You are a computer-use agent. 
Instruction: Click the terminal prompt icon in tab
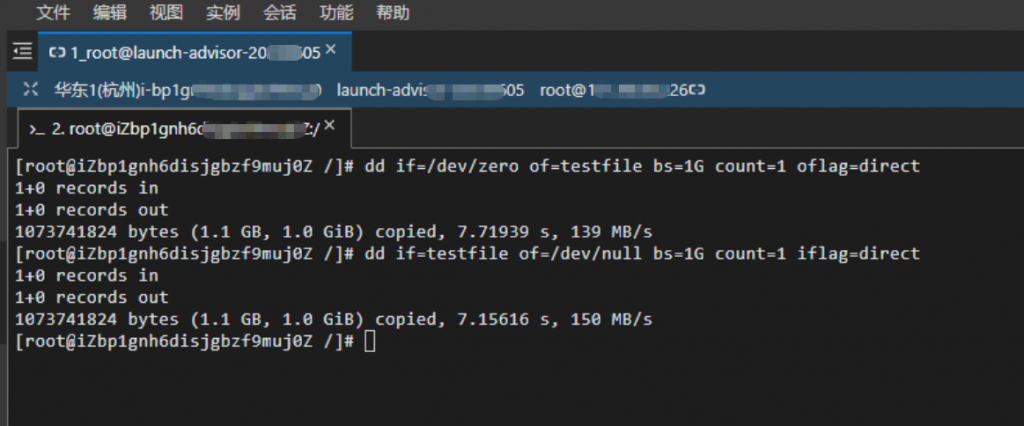pos(36,129)
